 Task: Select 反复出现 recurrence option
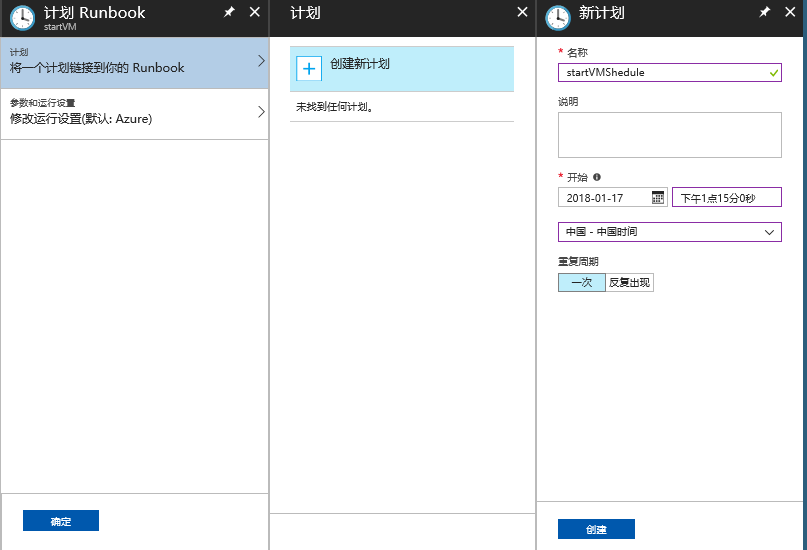coord(629,283)
